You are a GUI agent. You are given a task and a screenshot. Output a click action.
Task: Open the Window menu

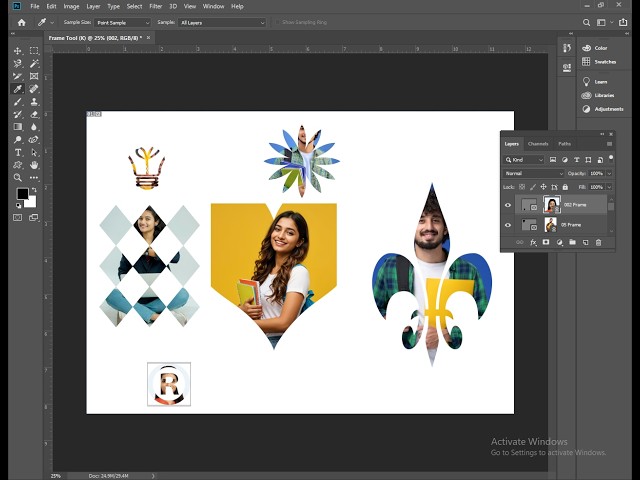tap(213, 6)
